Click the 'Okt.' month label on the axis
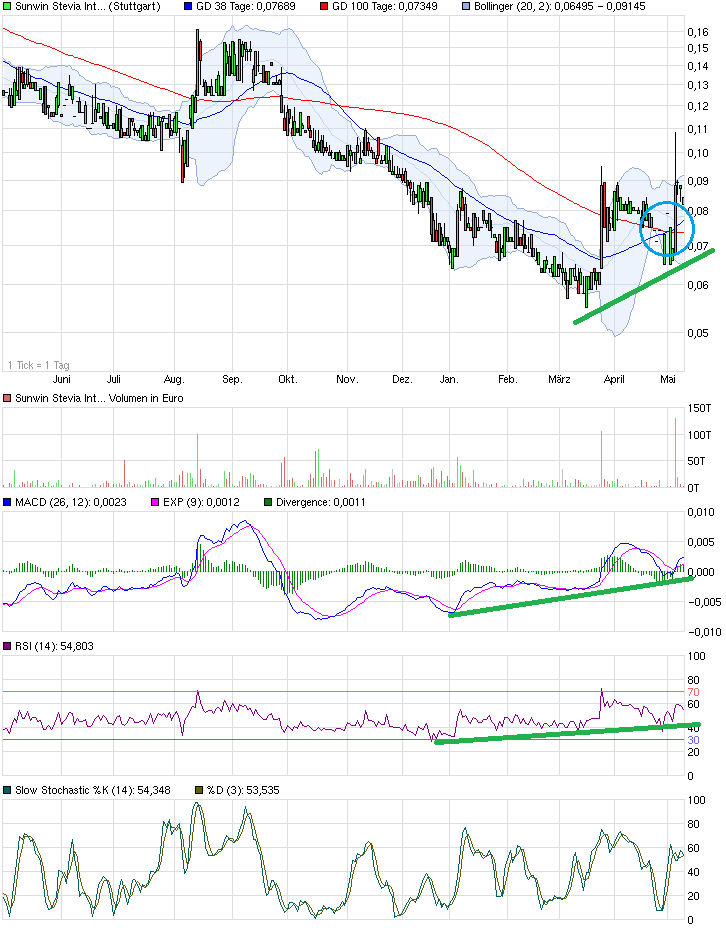 click(288, 379)
